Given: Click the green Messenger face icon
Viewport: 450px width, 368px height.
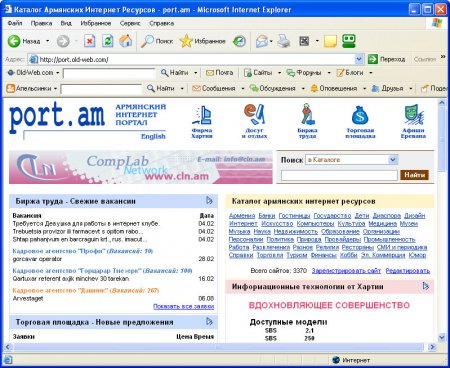Looking at the screenshot, I should (349, 41).
